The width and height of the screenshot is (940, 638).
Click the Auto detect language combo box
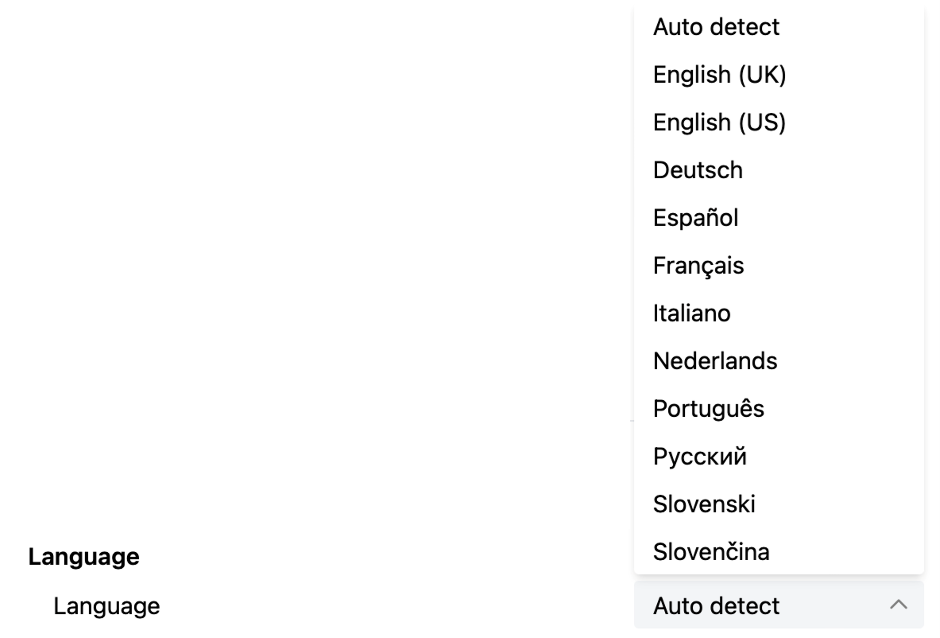point(779,605)
